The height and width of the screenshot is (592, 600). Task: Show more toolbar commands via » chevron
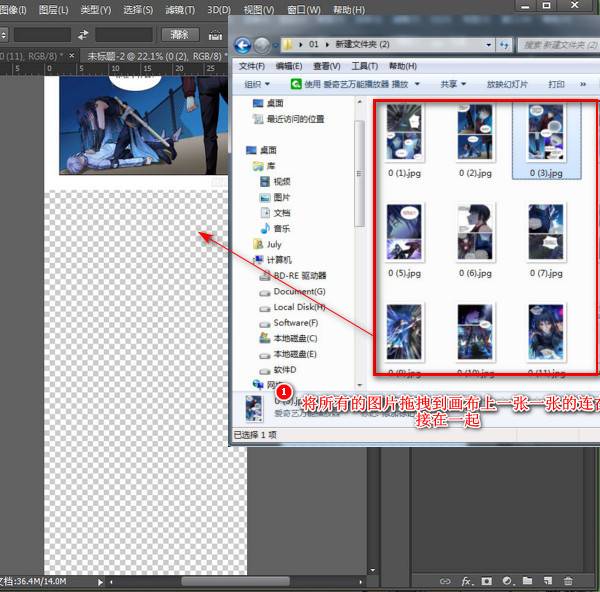[583, 84]
